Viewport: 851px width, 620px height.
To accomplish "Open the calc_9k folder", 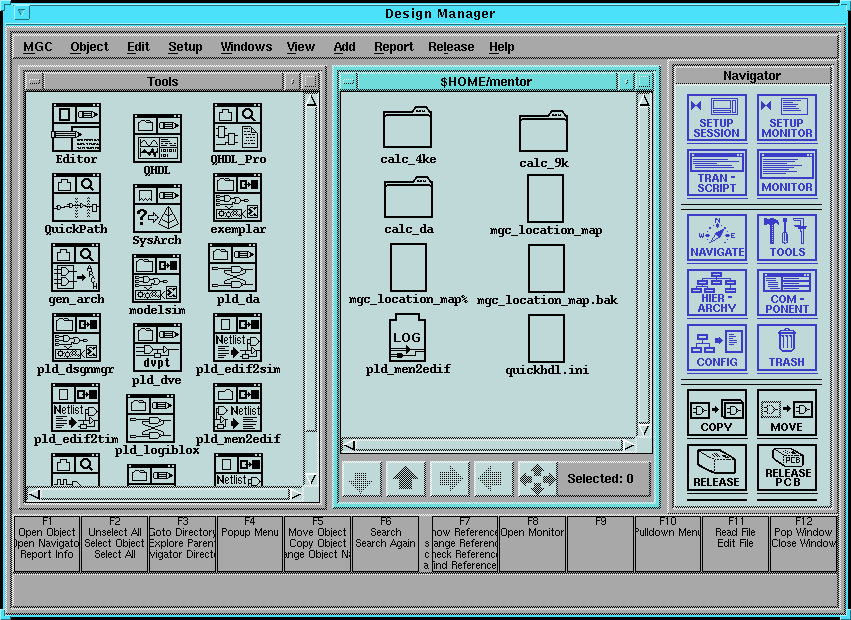I will click(x=543, y=132).
